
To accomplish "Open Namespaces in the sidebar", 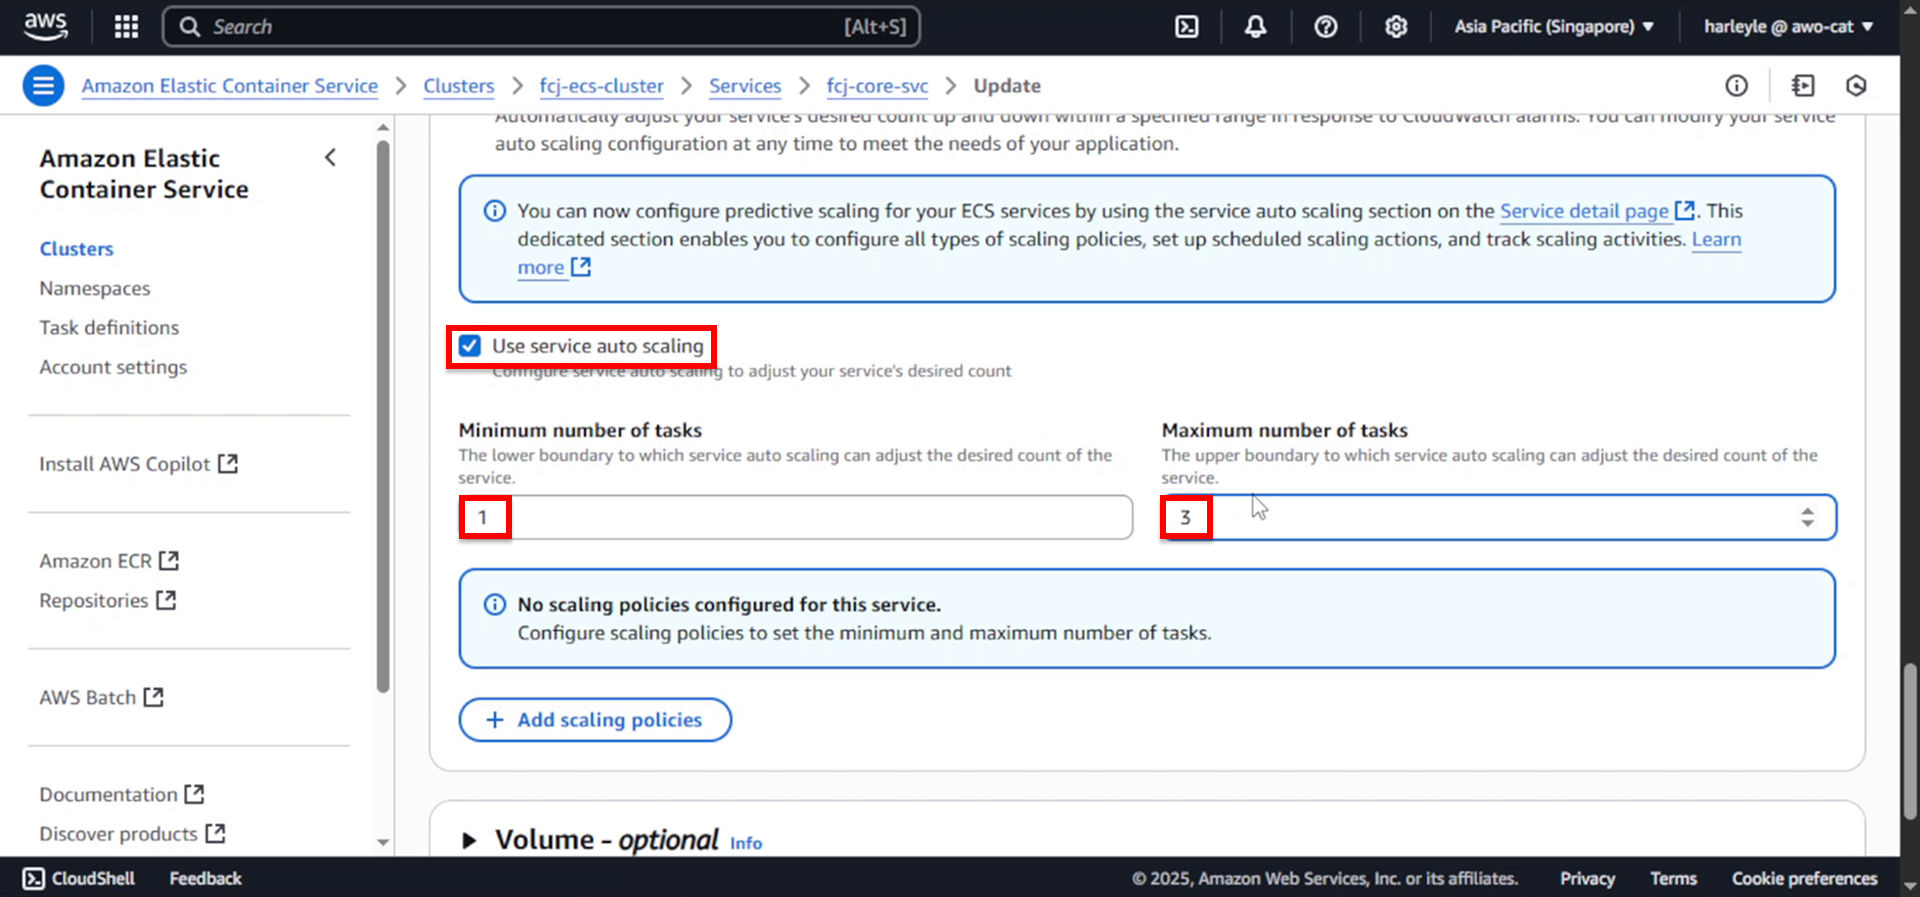I will 95,288.
